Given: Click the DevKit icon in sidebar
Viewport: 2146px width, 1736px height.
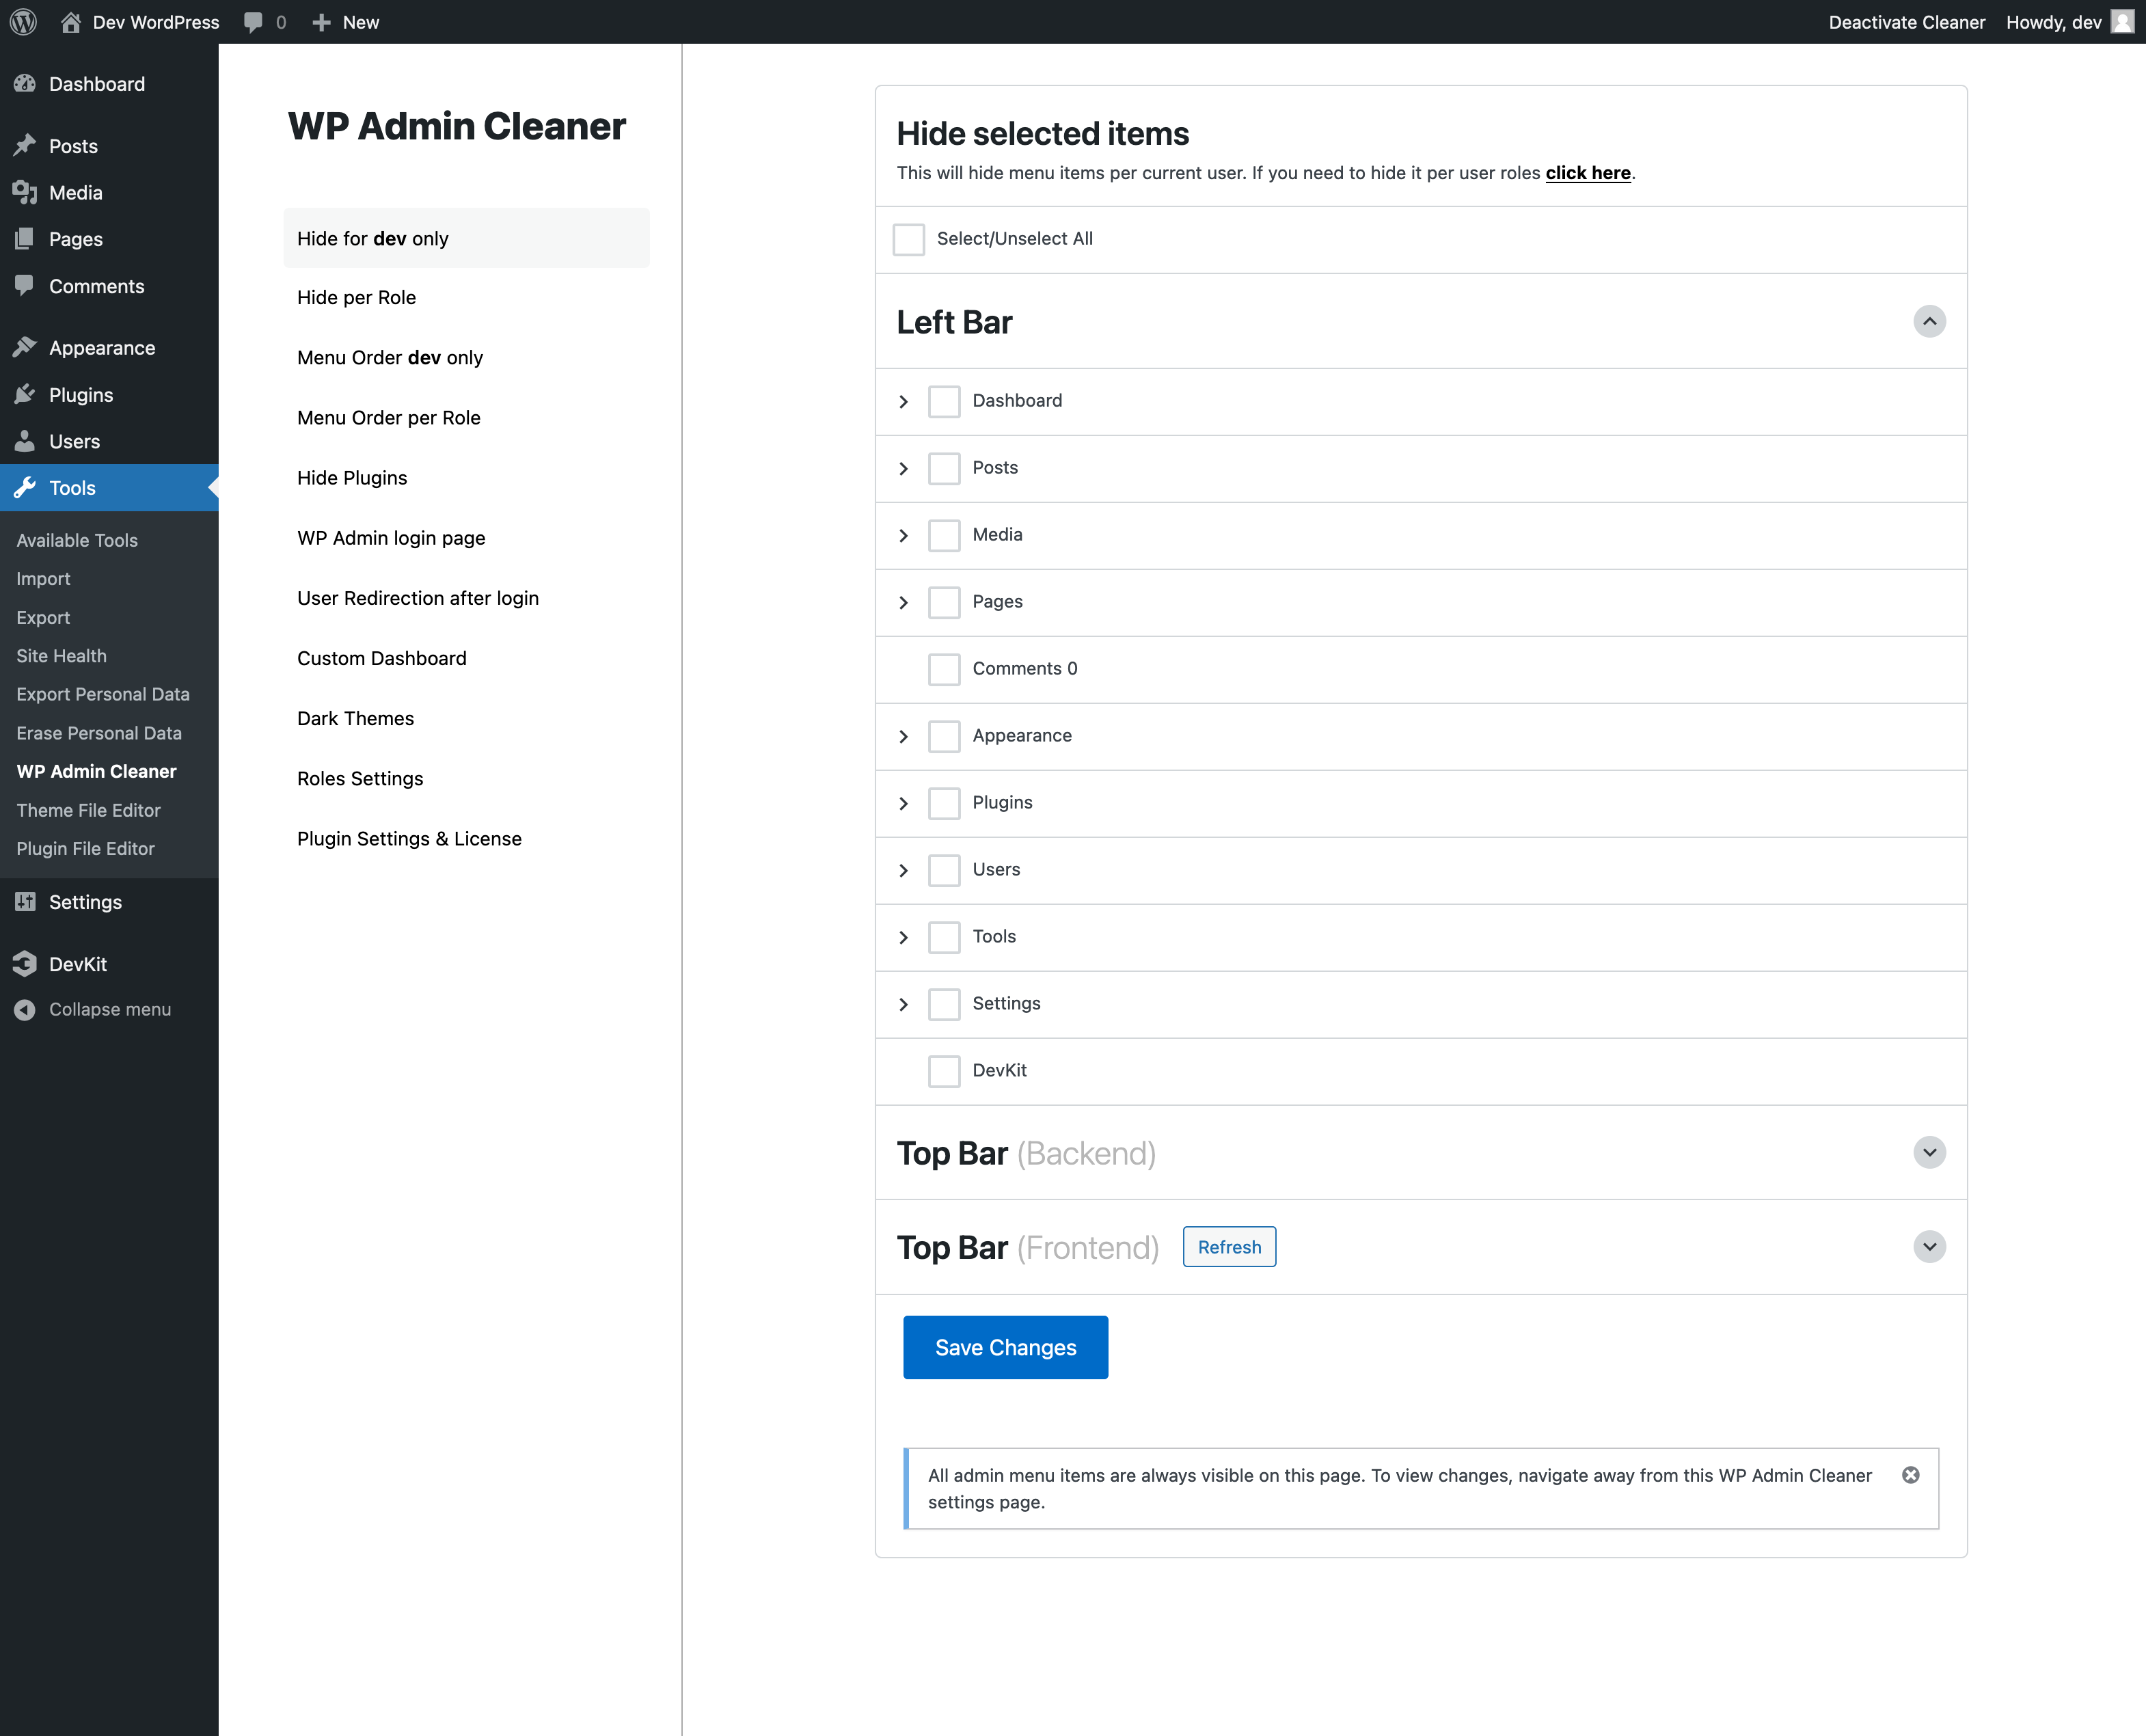Looking at the screenshot, I should pyautogui.click(x=25, y=964).
